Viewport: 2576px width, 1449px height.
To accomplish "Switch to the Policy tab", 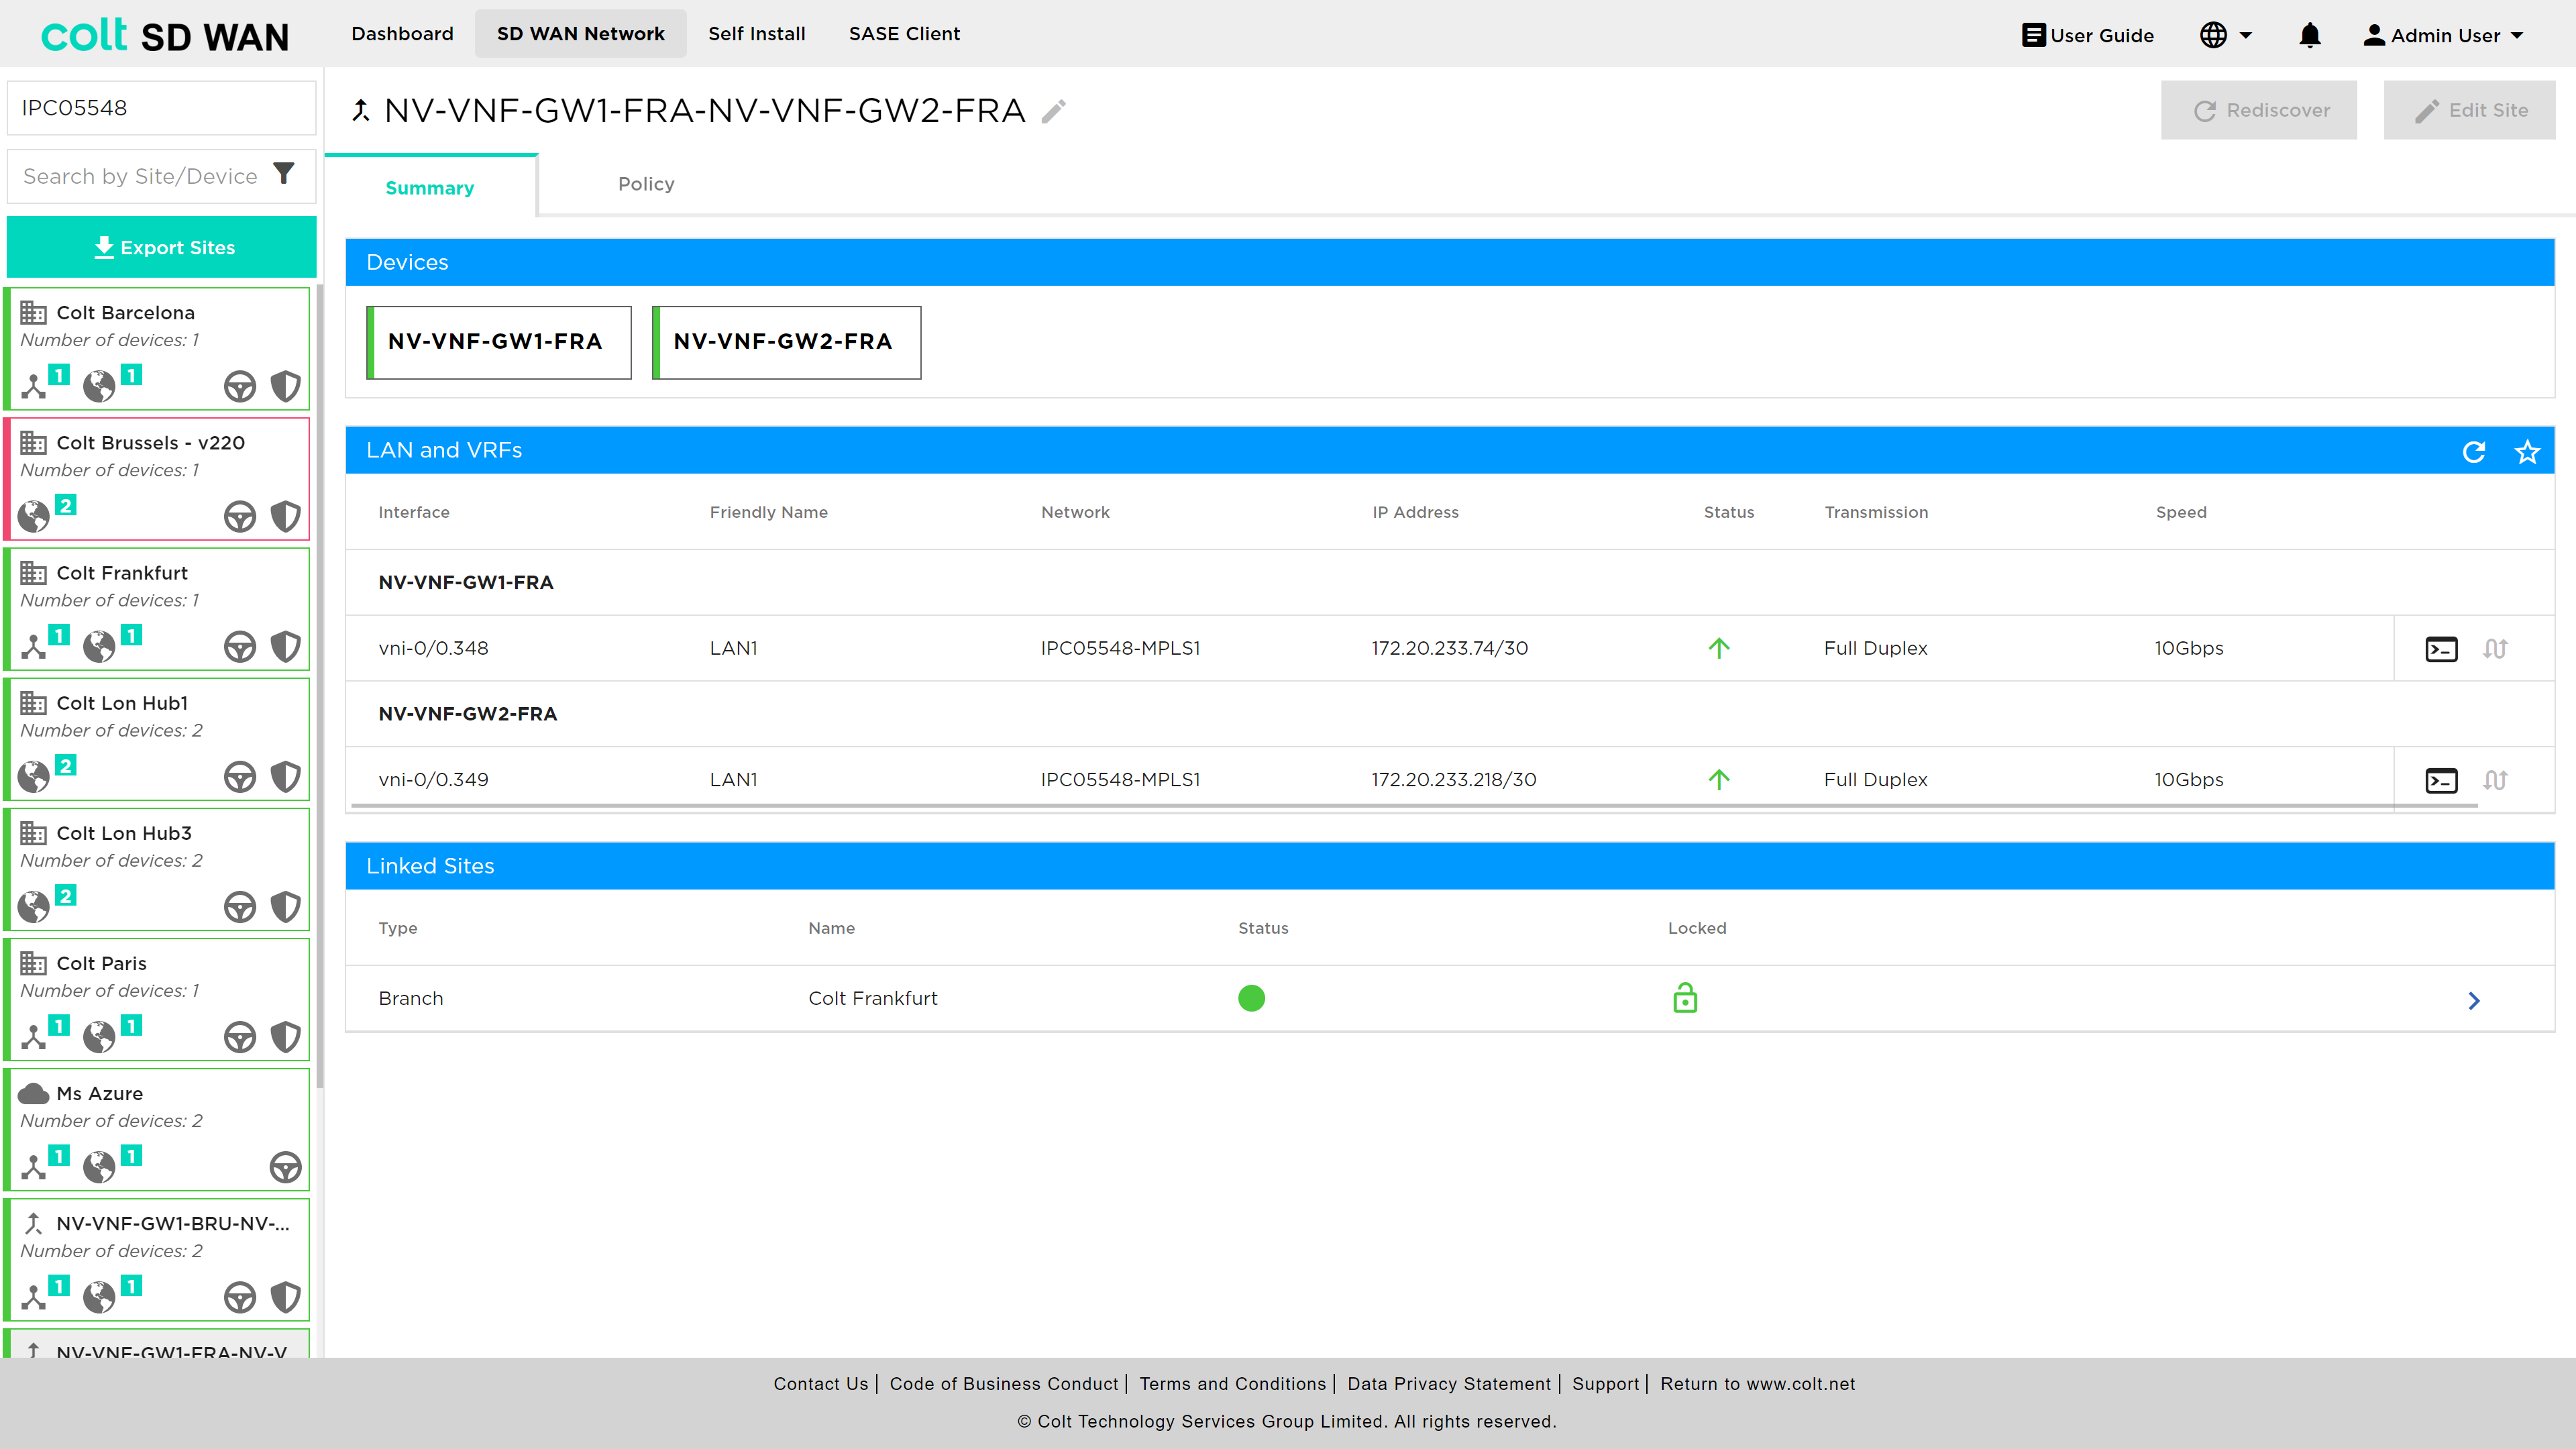I will 646,184.
